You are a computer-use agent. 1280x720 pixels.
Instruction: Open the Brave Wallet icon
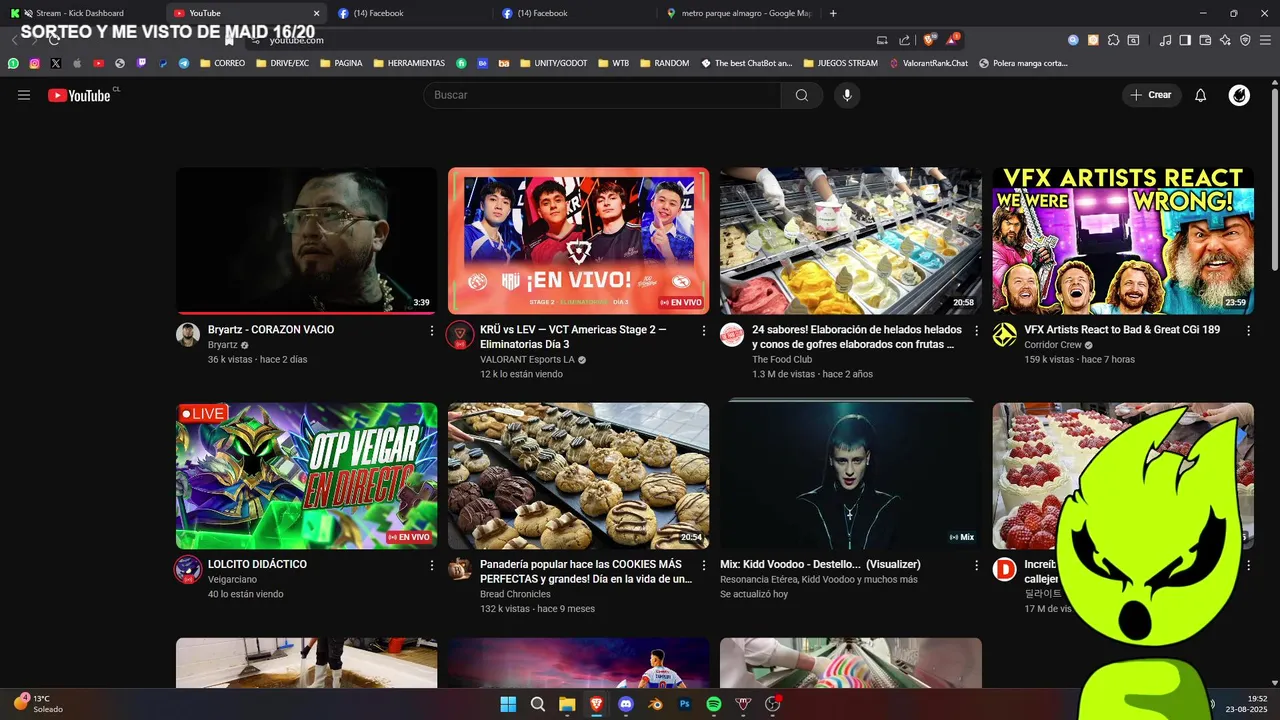point(1205,40)
